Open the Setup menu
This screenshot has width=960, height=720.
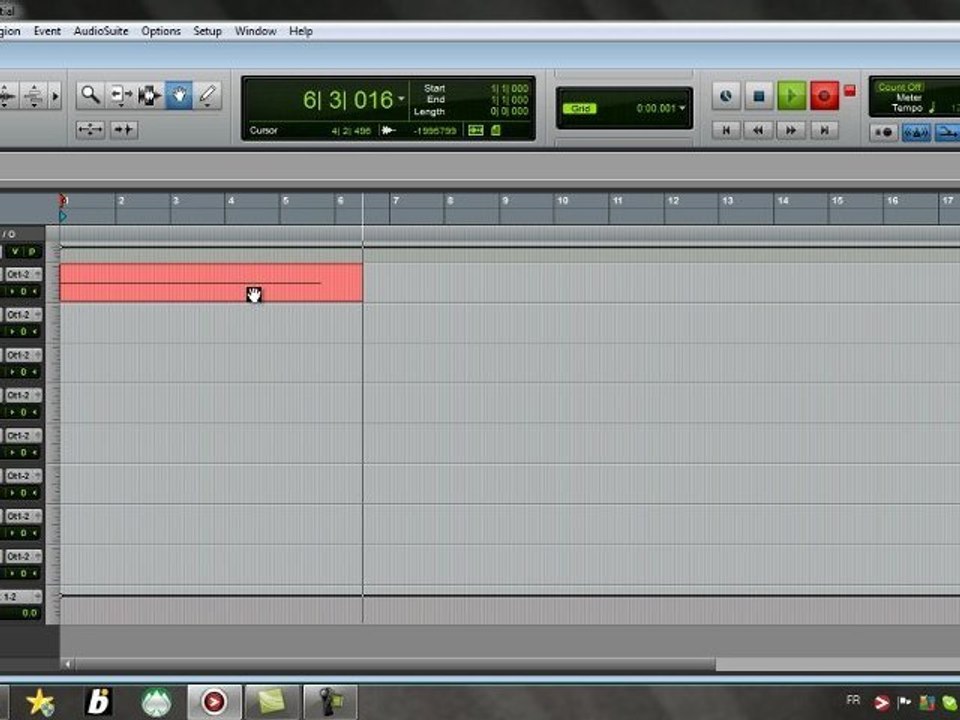208,31
